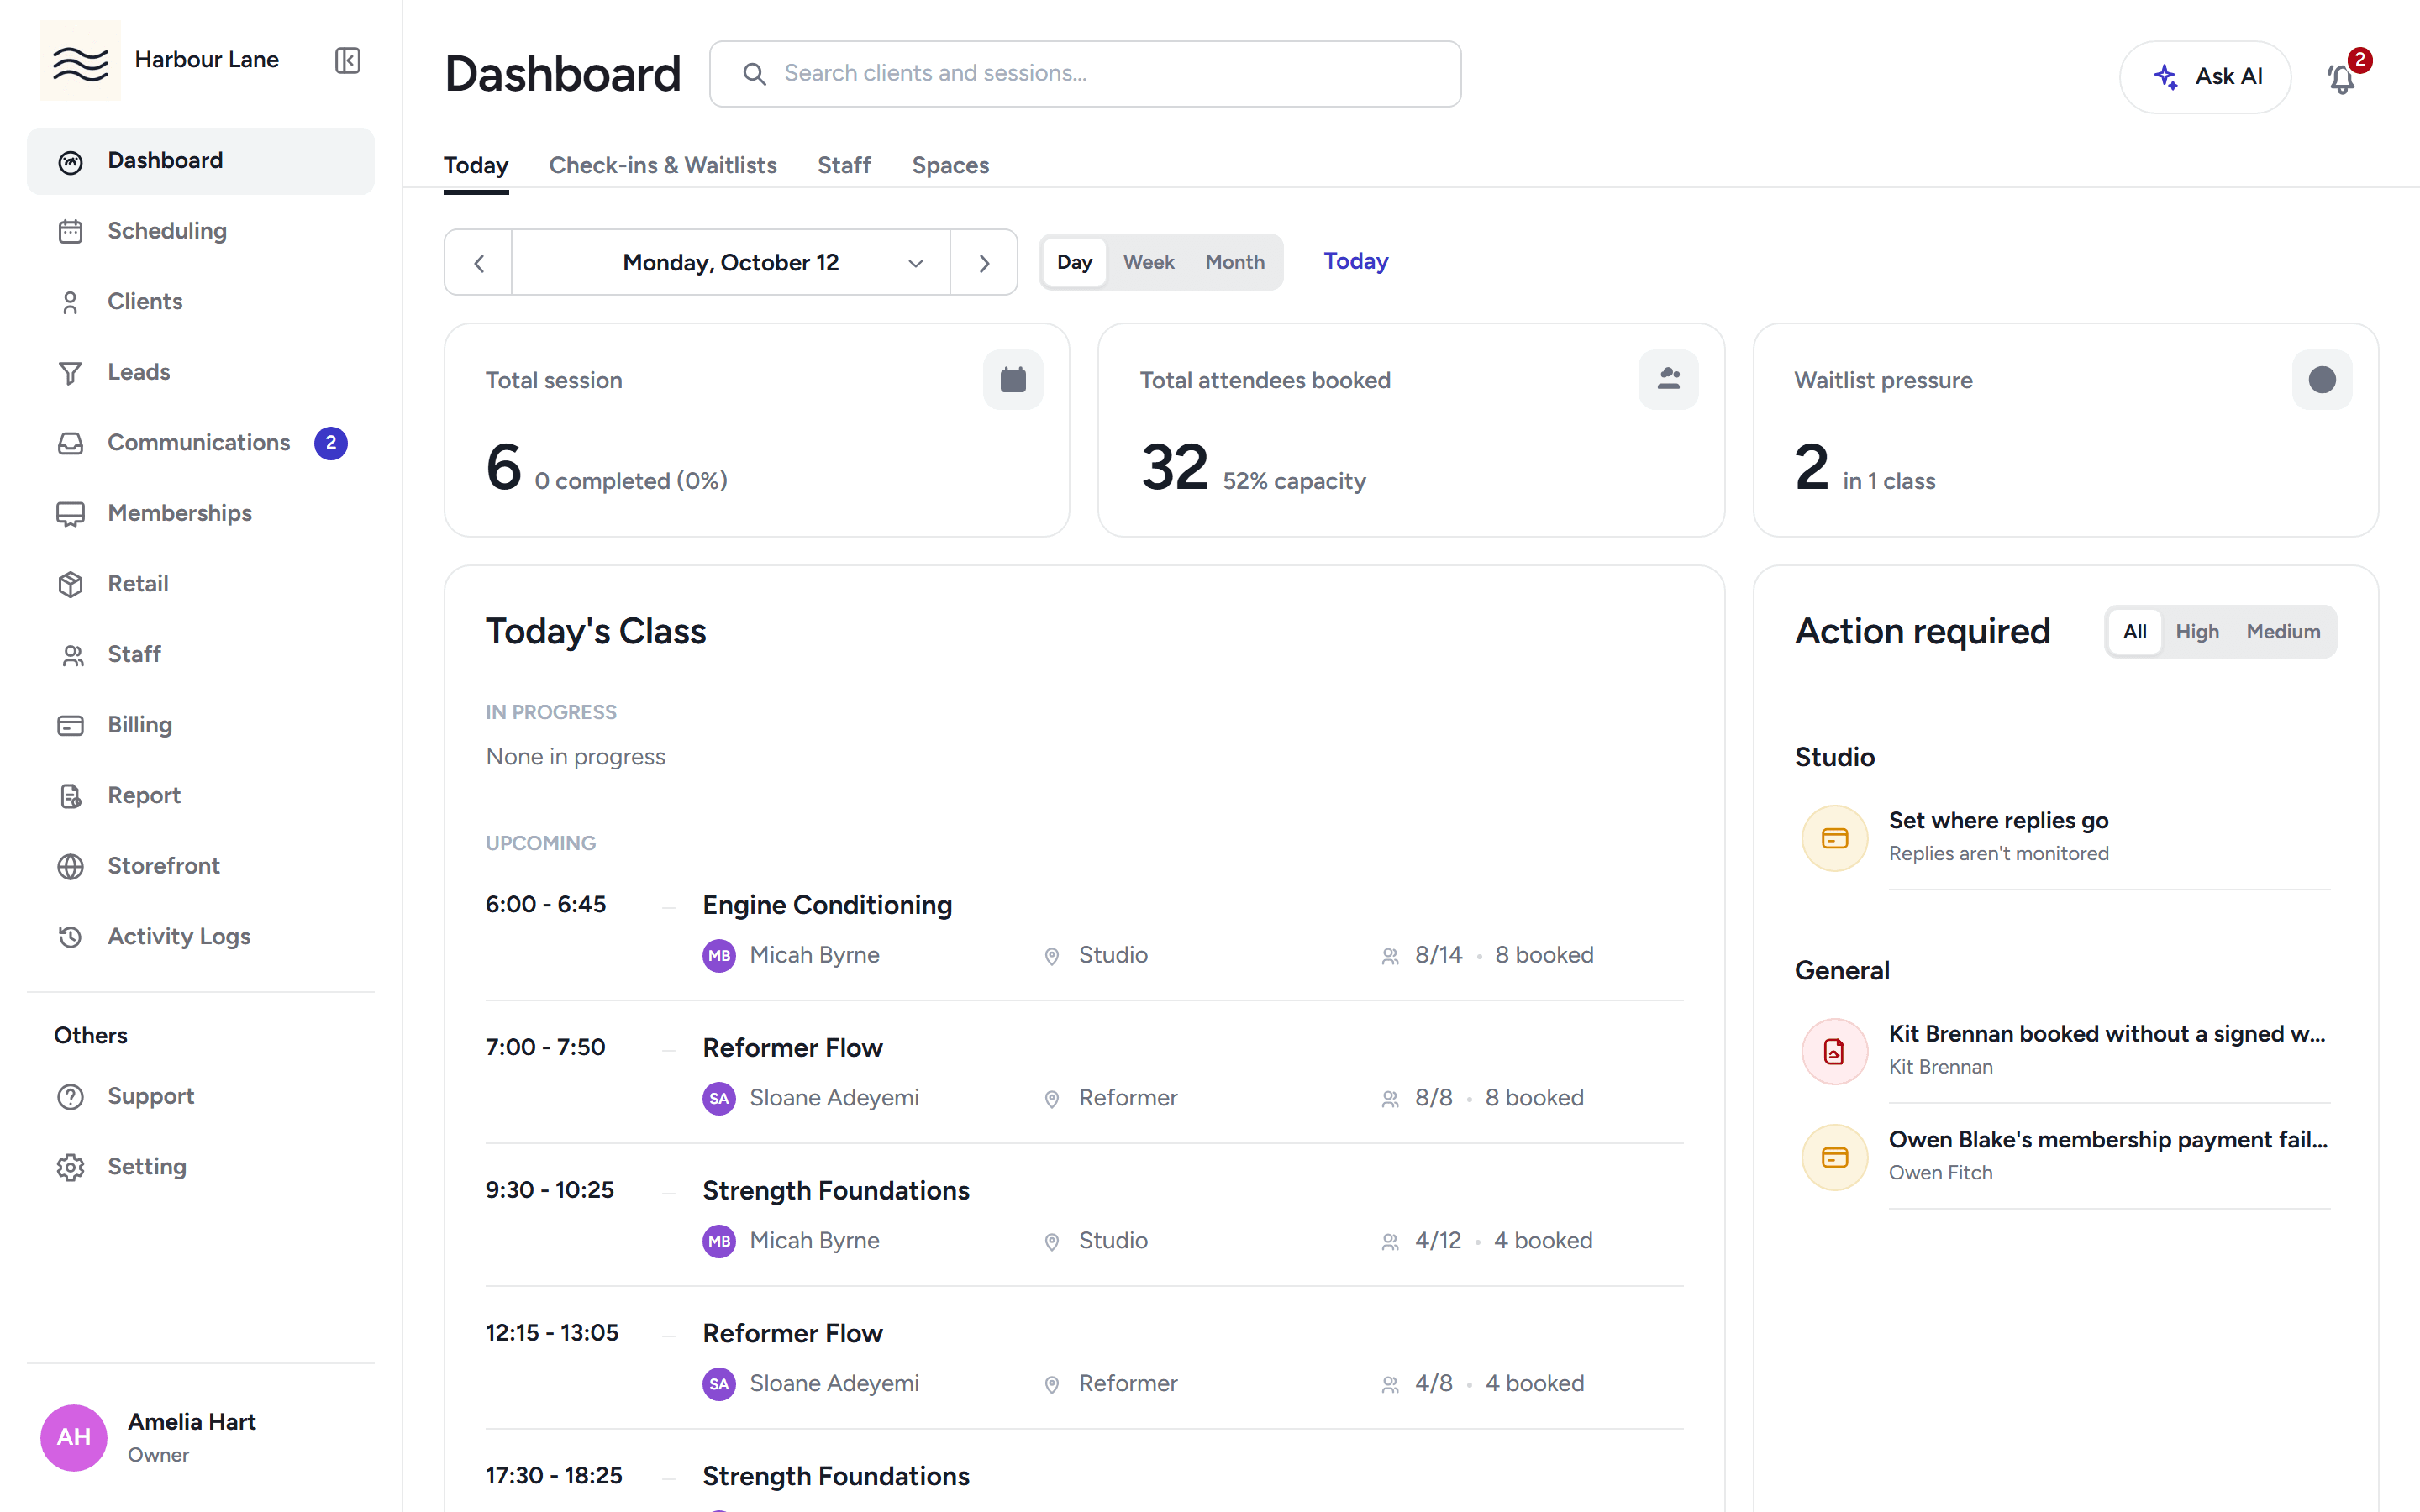
Task: Open Billing in sidebar
Action: click(201, 725)
